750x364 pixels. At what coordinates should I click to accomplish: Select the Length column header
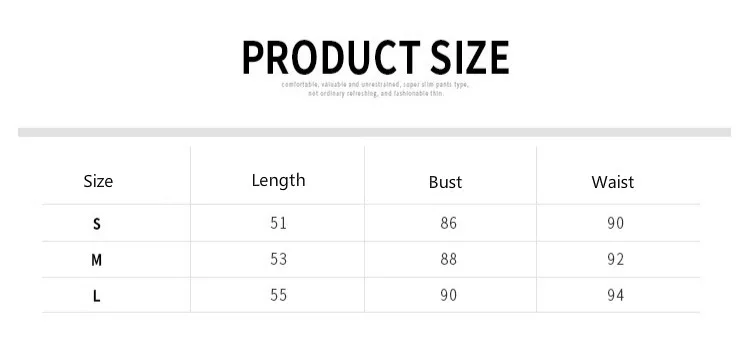click(x=278, y=181)
